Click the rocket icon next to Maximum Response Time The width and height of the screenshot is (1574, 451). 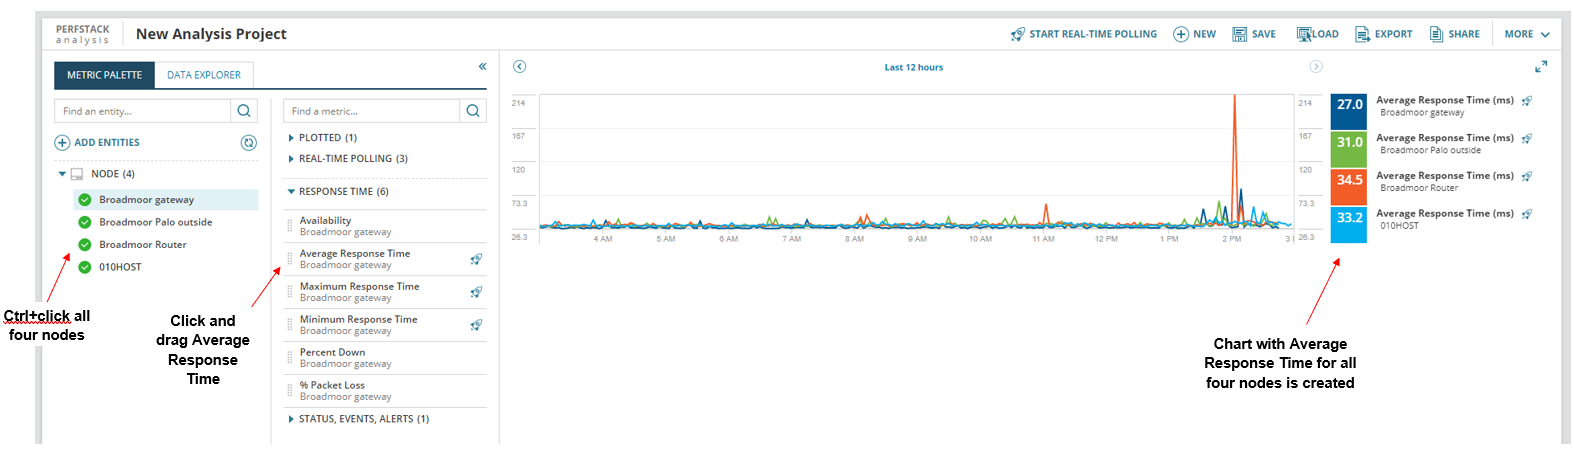coord(476,292)
